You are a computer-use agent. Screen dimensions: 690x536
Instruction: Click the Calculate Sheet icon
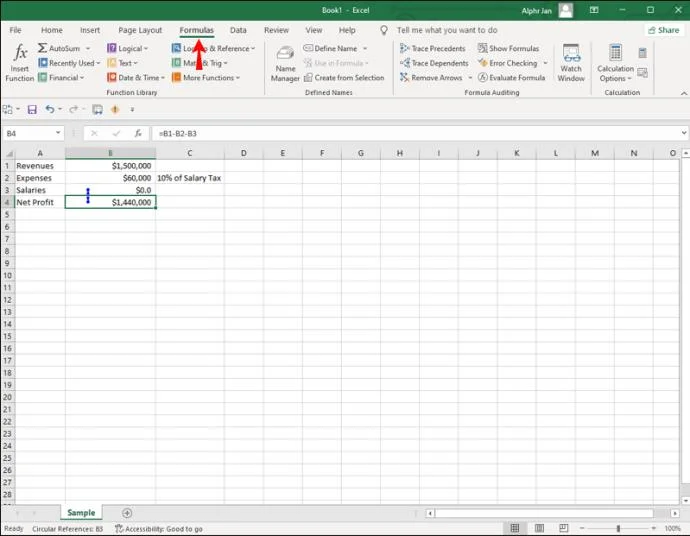coord(642,73)
